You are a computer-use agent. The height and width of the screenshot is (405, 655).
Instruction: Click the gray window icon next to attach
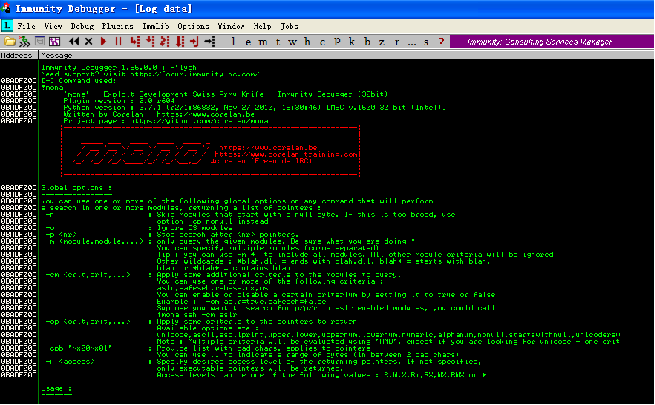pos(40,41)
